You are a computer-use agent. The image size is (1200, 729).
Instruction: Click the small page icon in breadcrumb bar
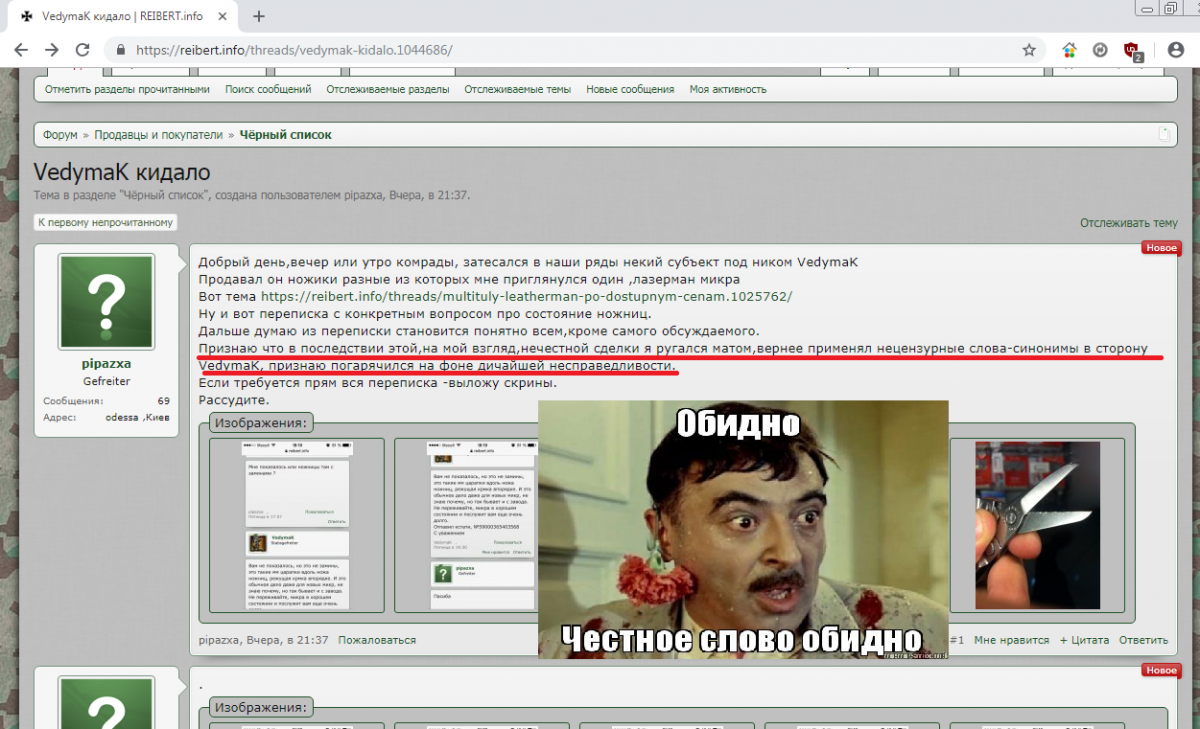(x=1164, y=134)
